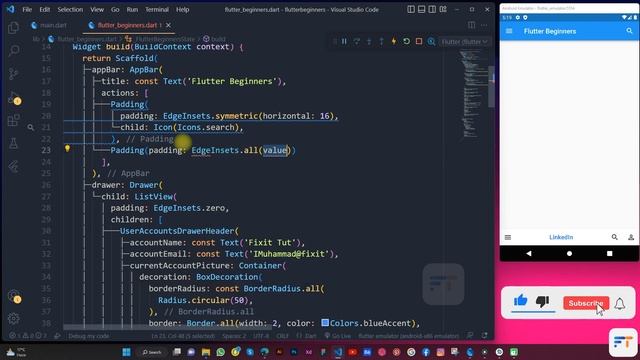
Task: Click Step Over in debug toolbar
Action: pyautogui.click(x=357, y=42)
